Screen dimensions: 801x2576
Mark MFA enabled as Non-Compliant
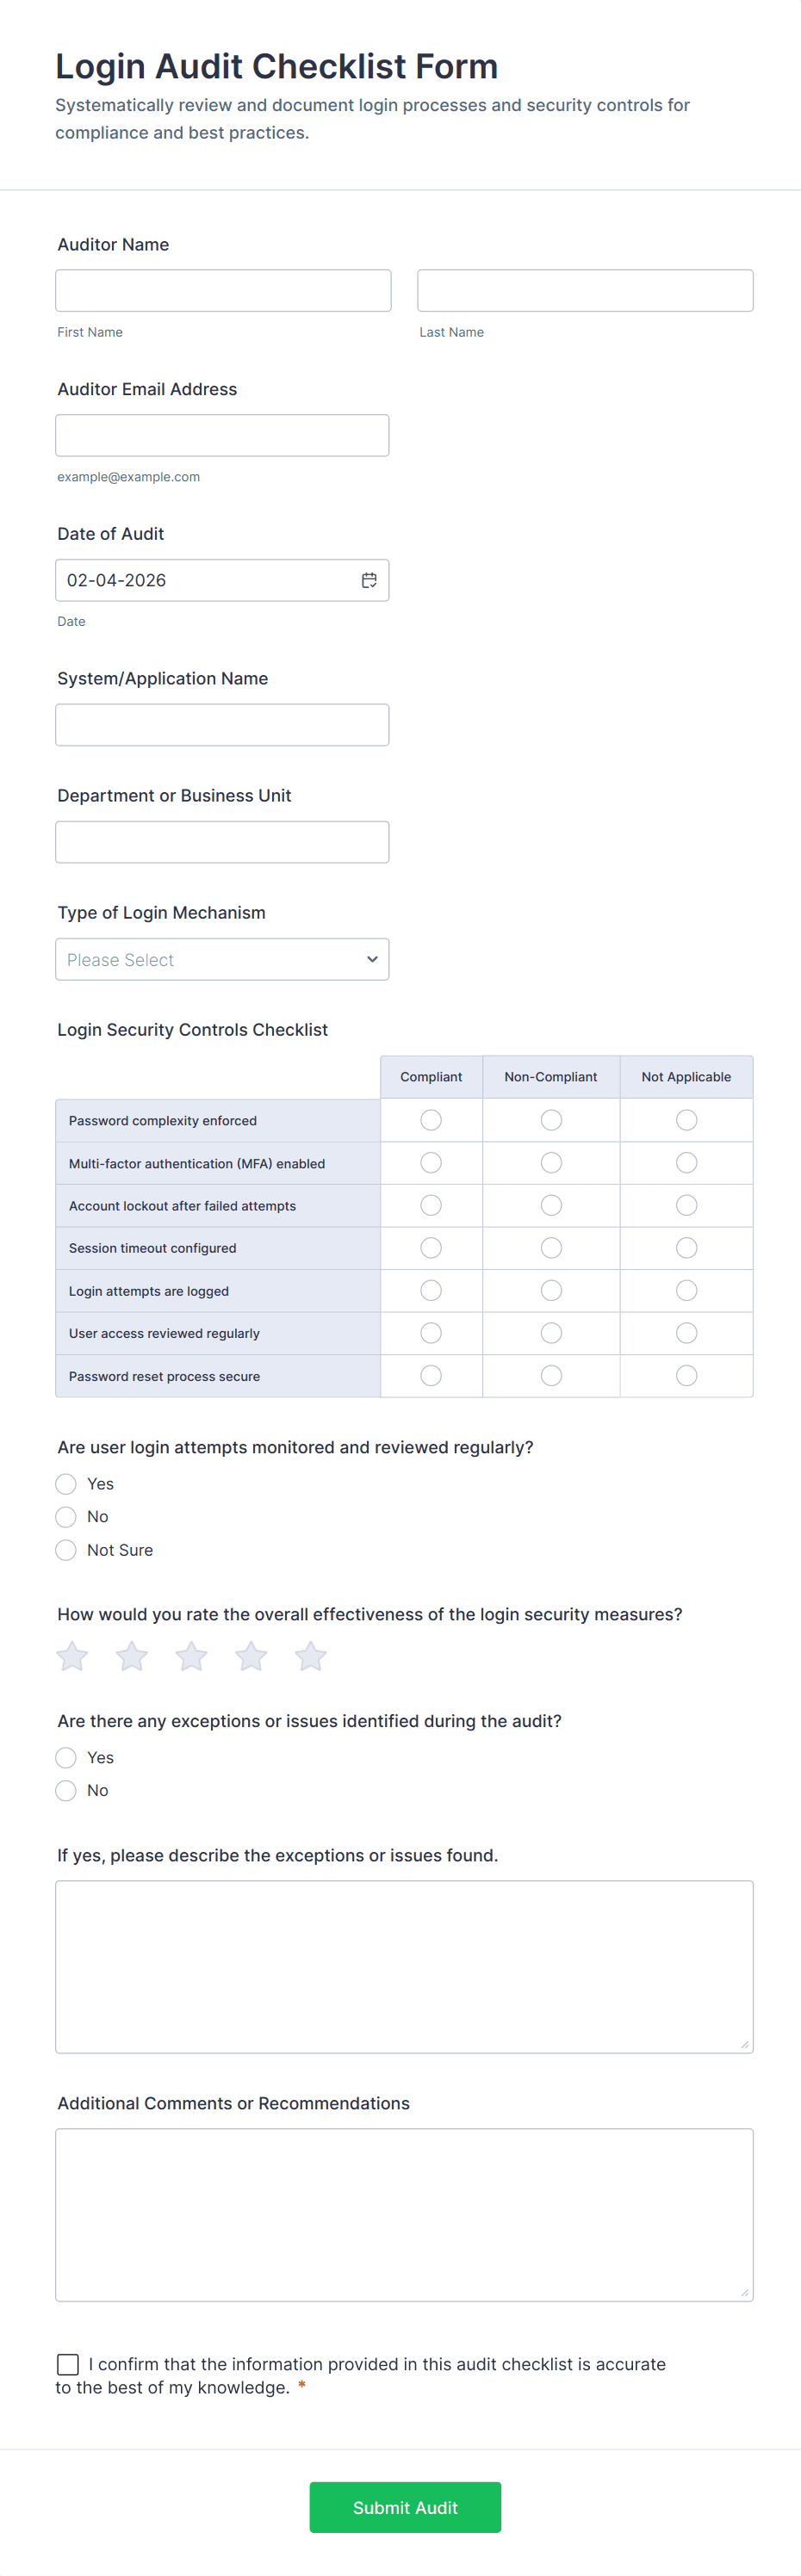pos(551,1163)
